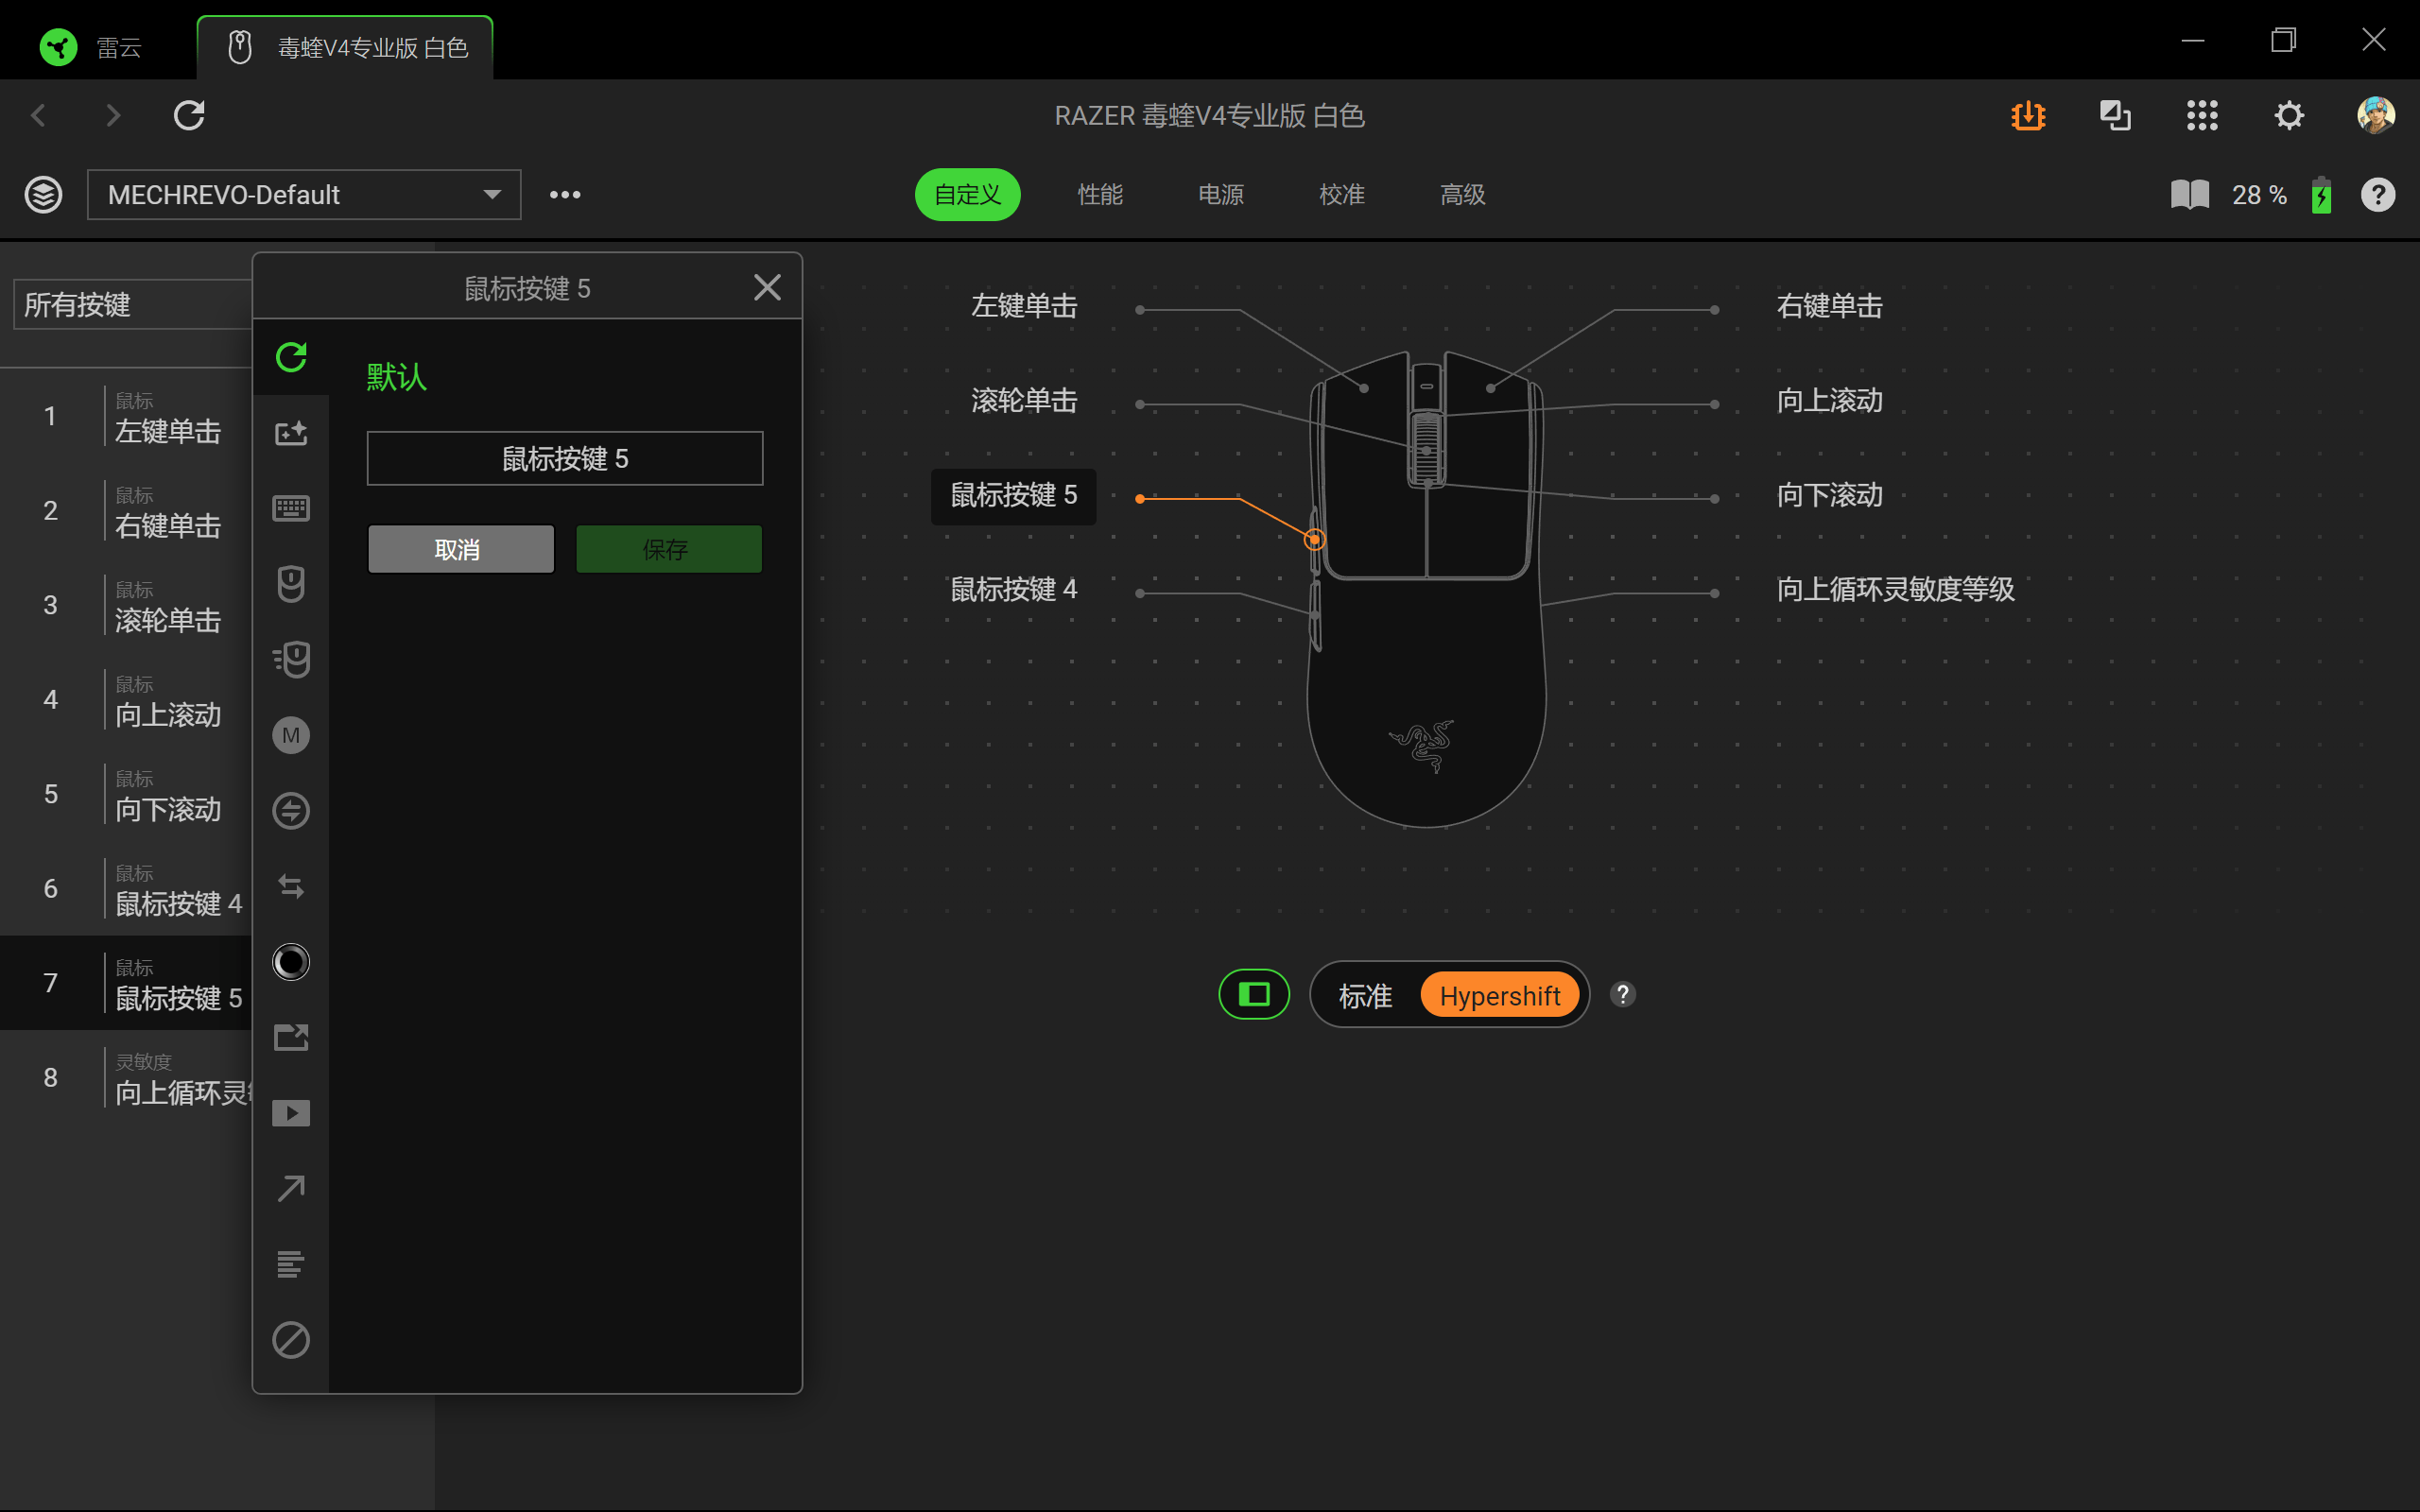
Task: Open the user guide book icon
Action: click(2190, 194)
